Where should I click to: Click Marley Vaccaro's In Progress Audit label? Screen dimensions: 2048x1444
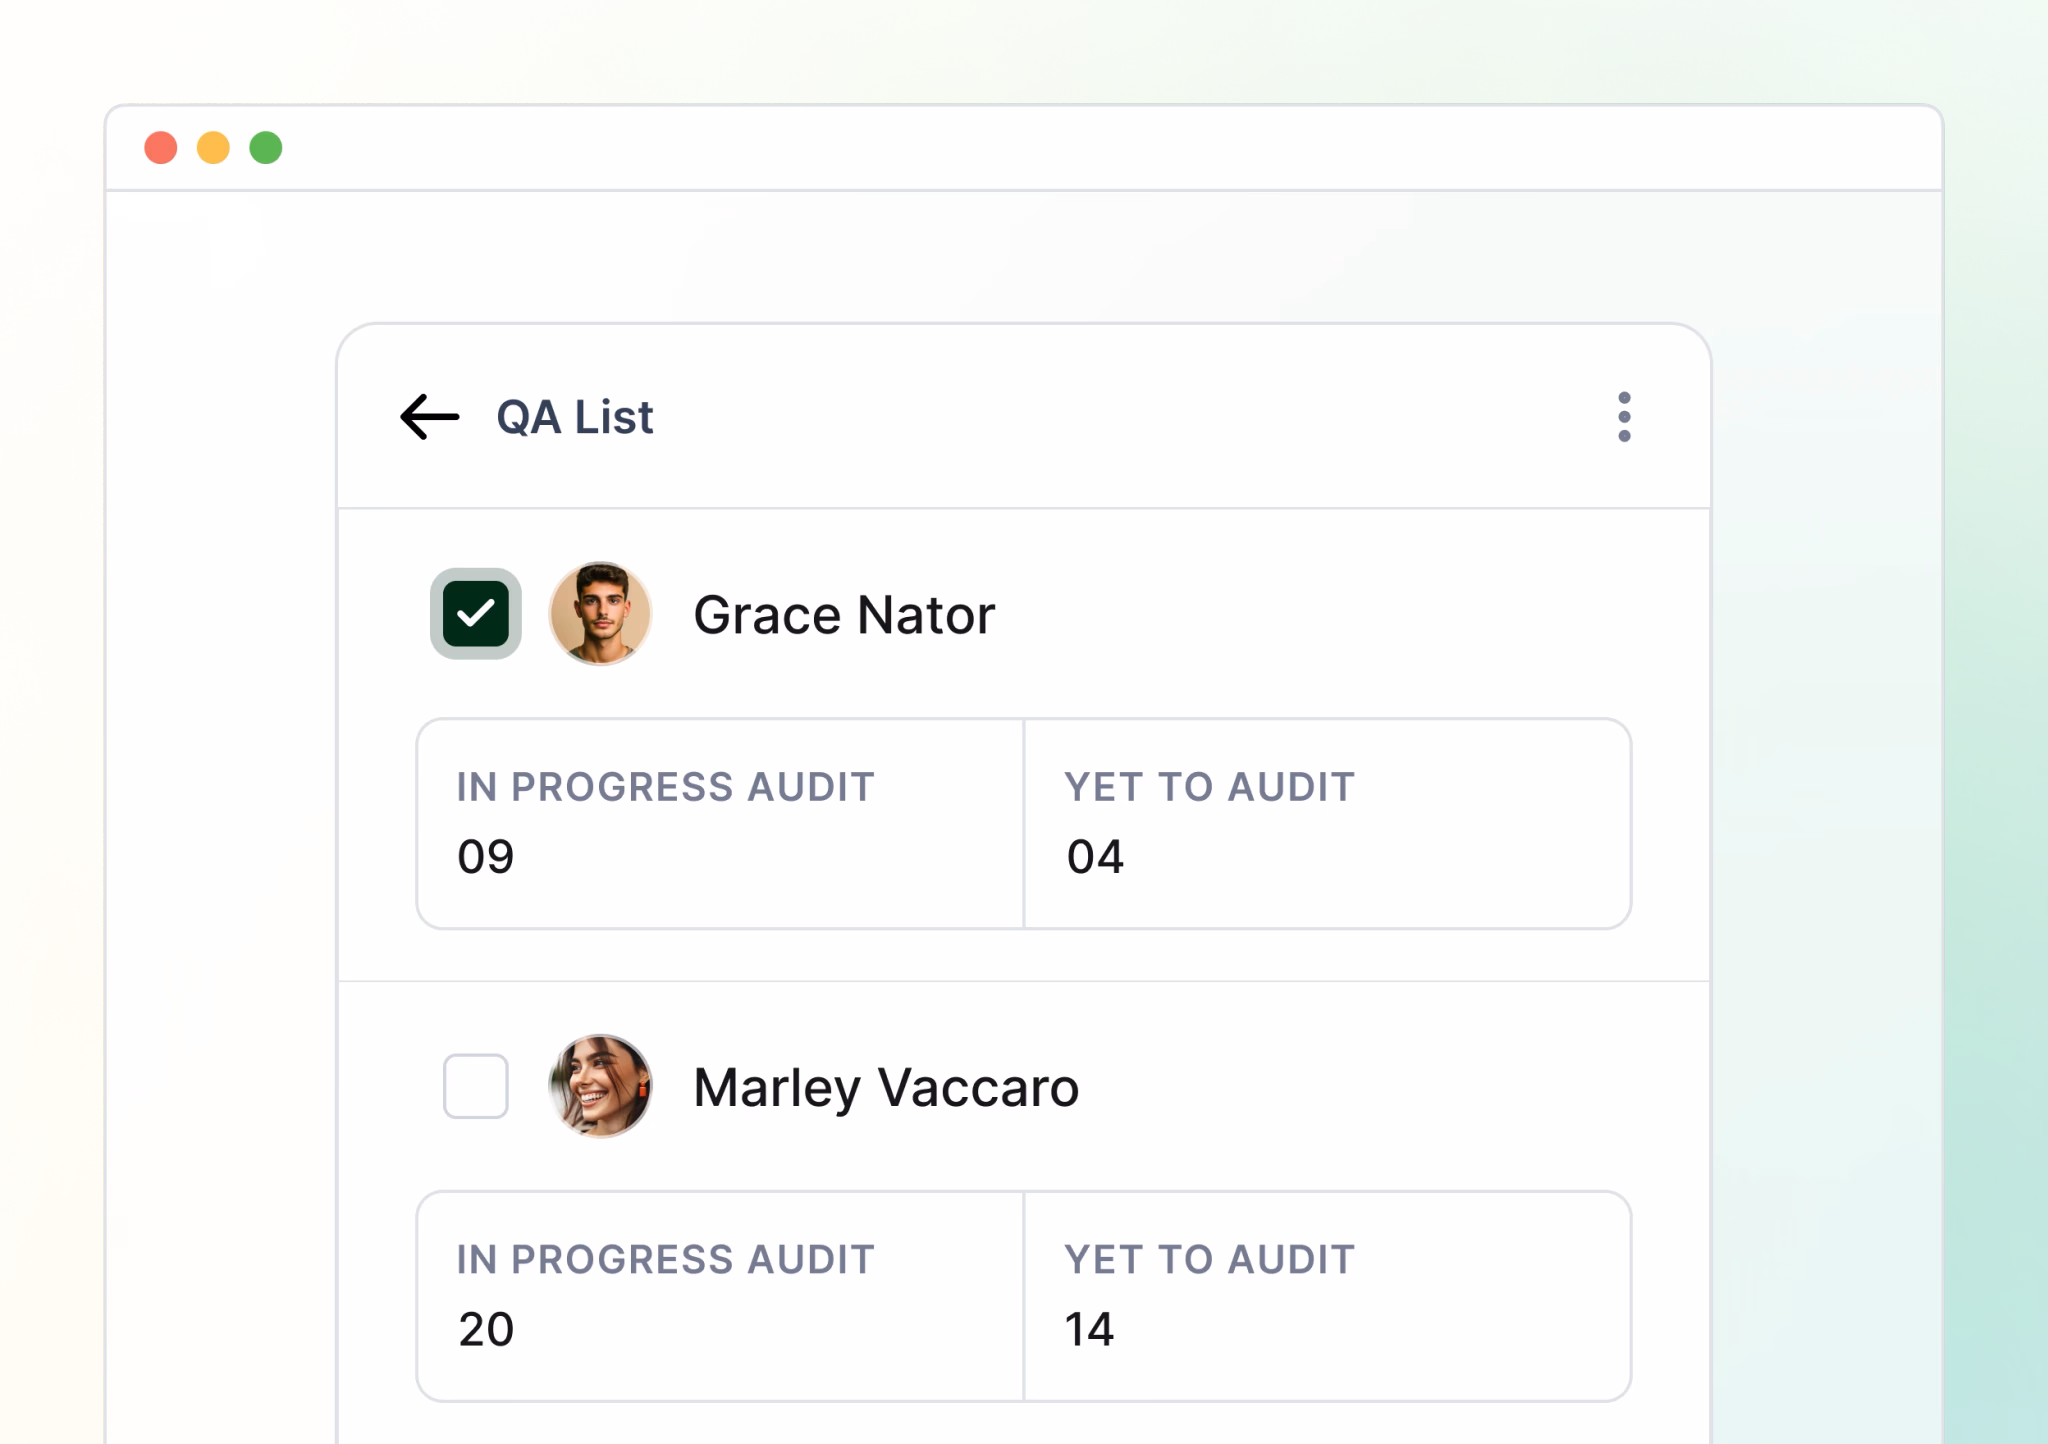[x=666, y=1260]
